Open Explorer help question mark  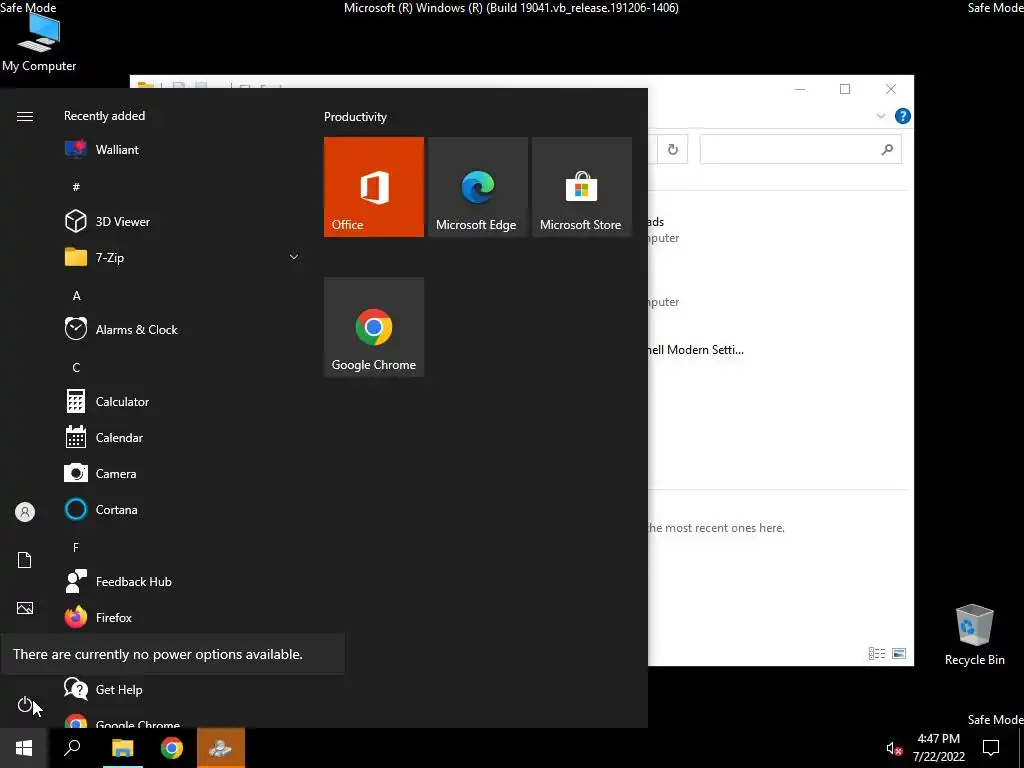click(903, 116)
